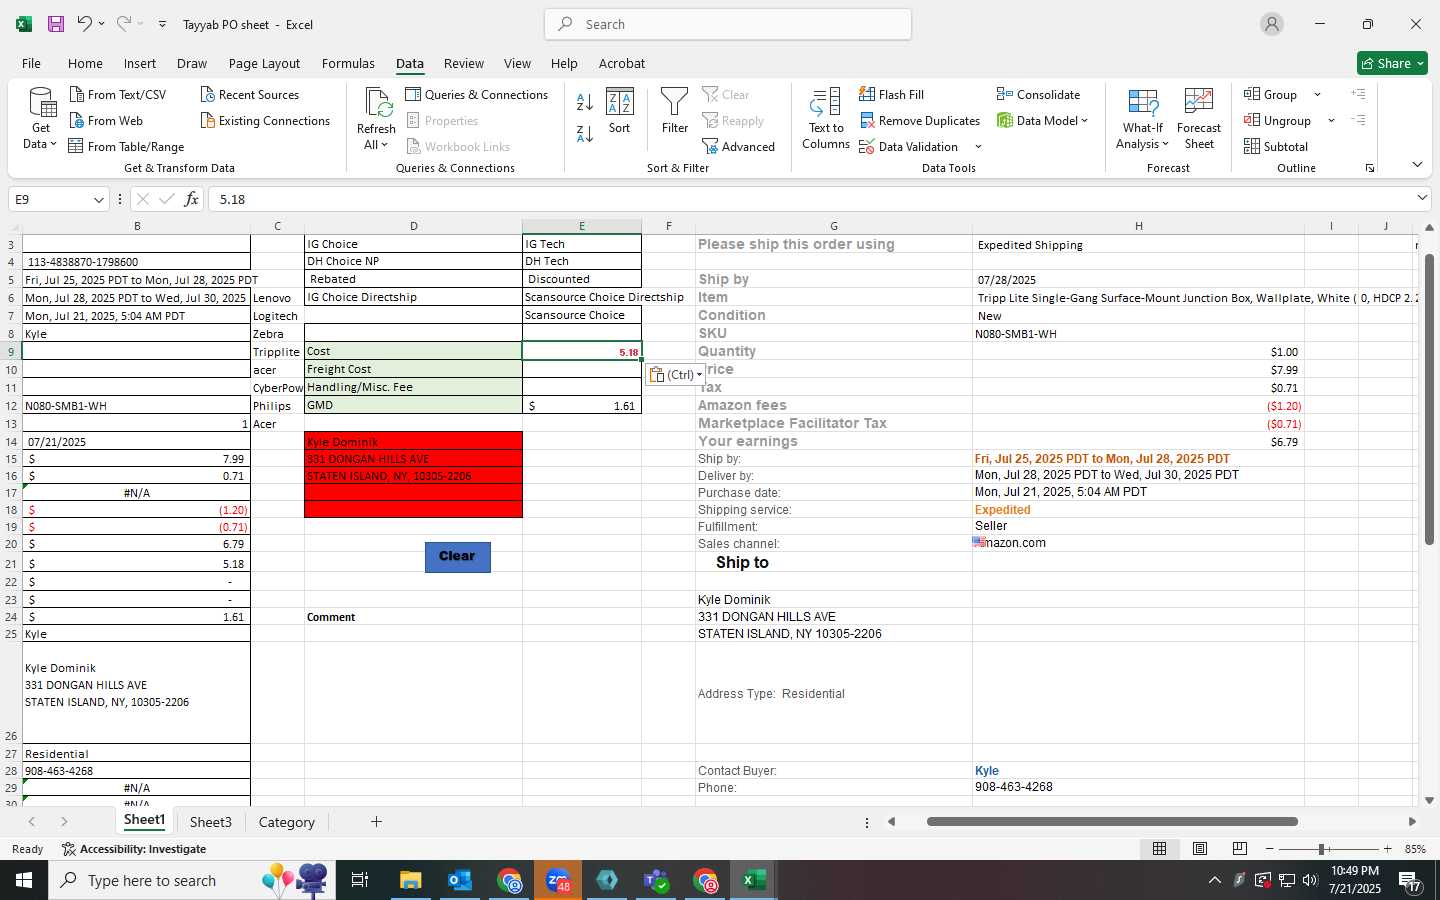1440x900 pixels.
Task: Open Windows Start menu
Action: pyautogui.click(x=24, y=880)
